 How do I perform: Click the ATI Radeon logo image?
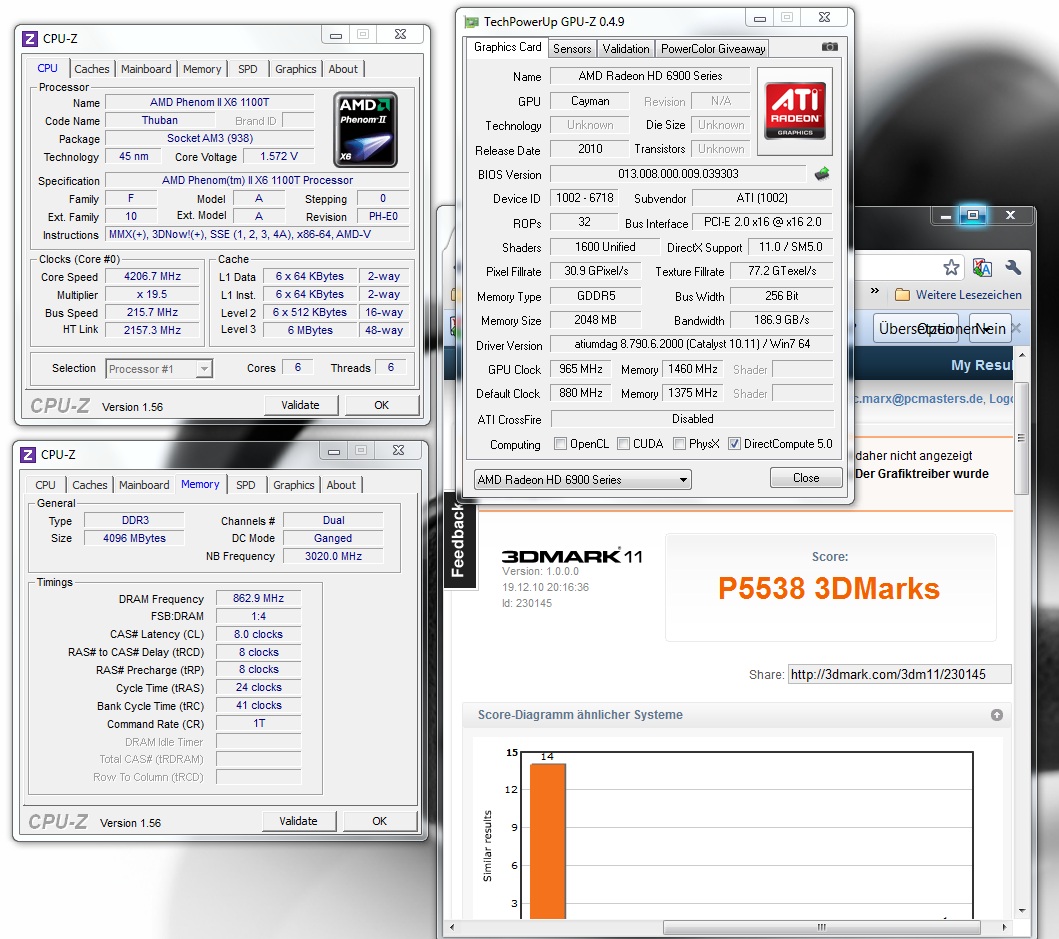794,110
